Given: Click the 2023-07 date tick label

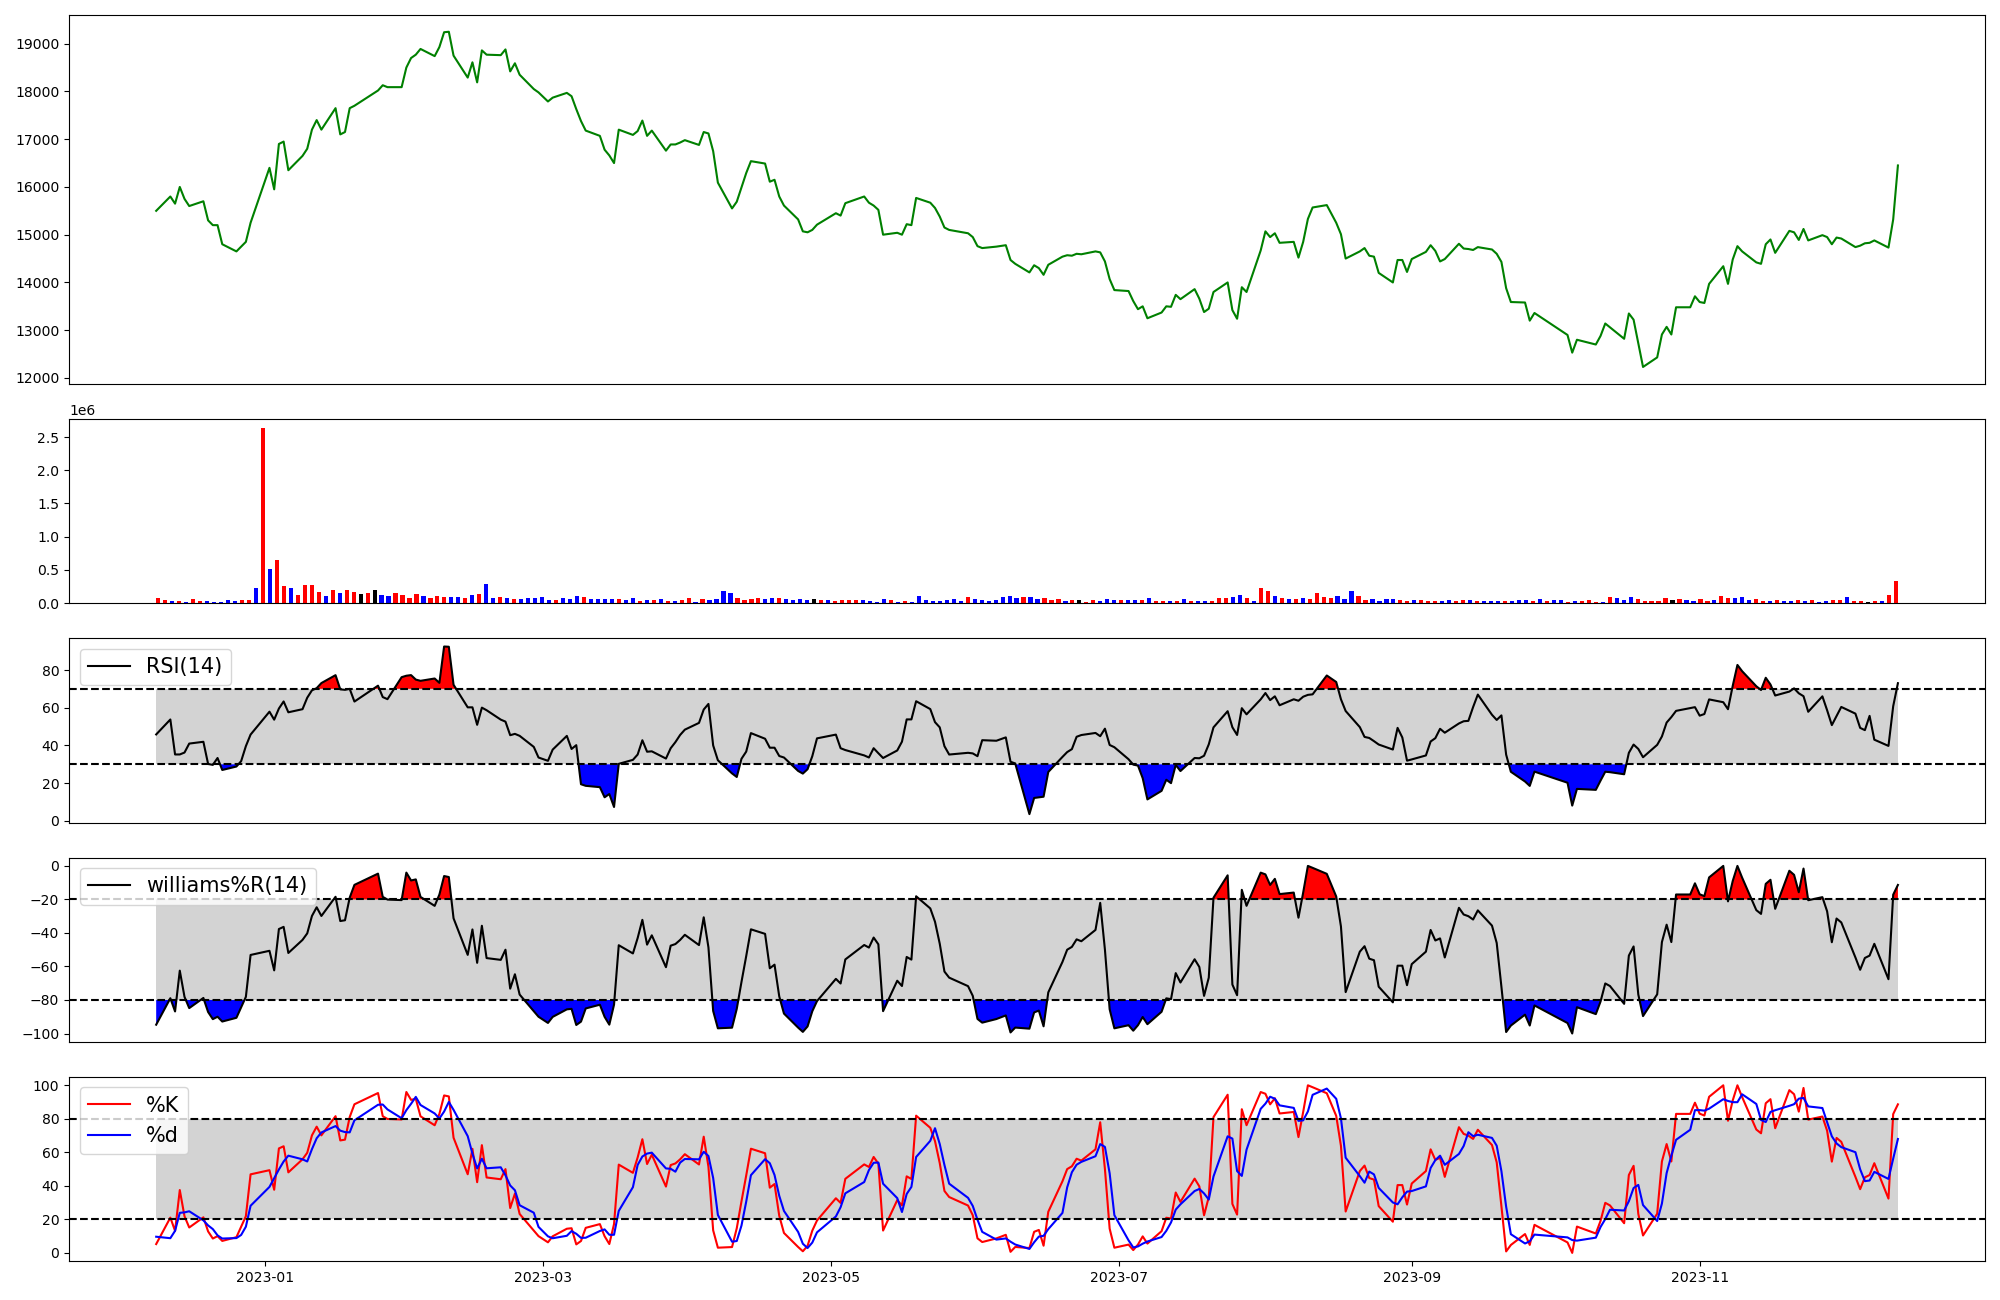Looking at the screenshot, I should click(x=1119, y=1277).
